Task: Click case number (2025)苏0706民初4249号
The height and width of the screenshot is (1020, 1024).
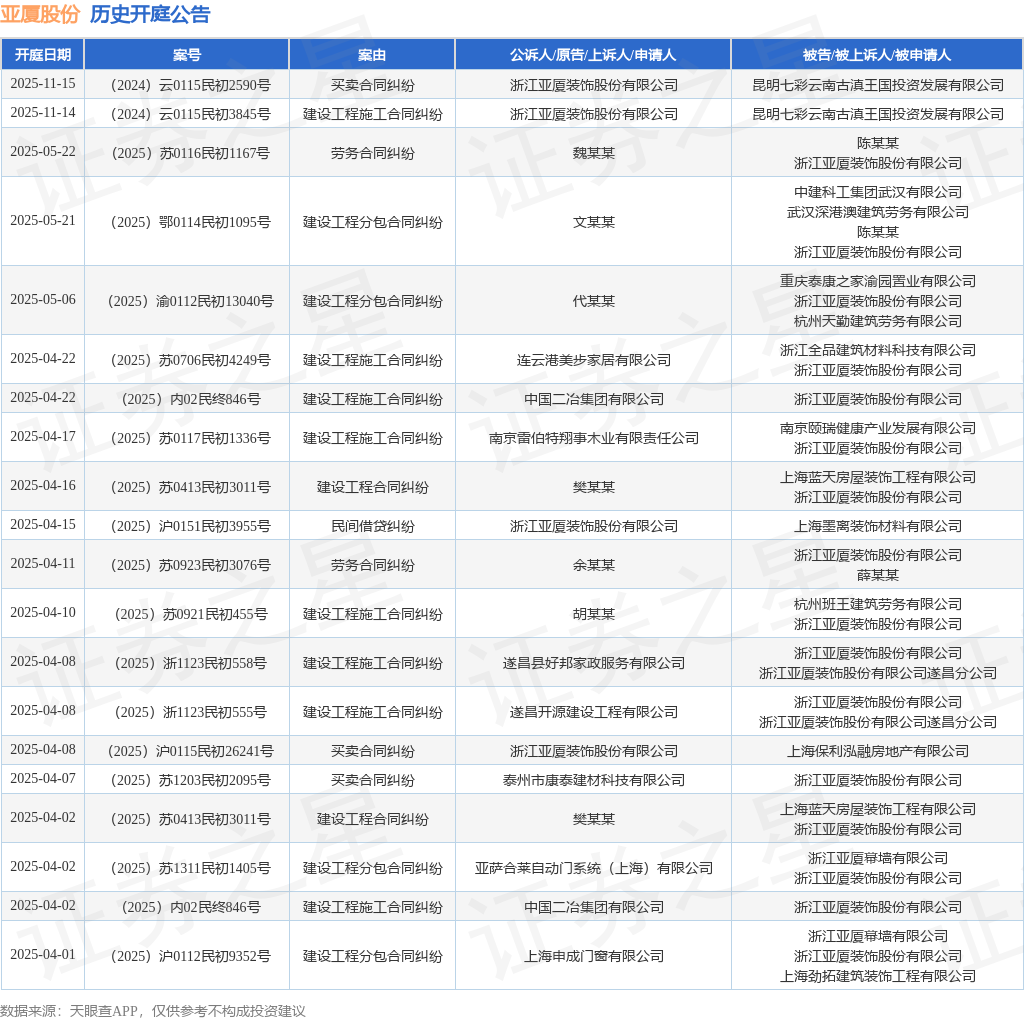Action: coord(190,360)
